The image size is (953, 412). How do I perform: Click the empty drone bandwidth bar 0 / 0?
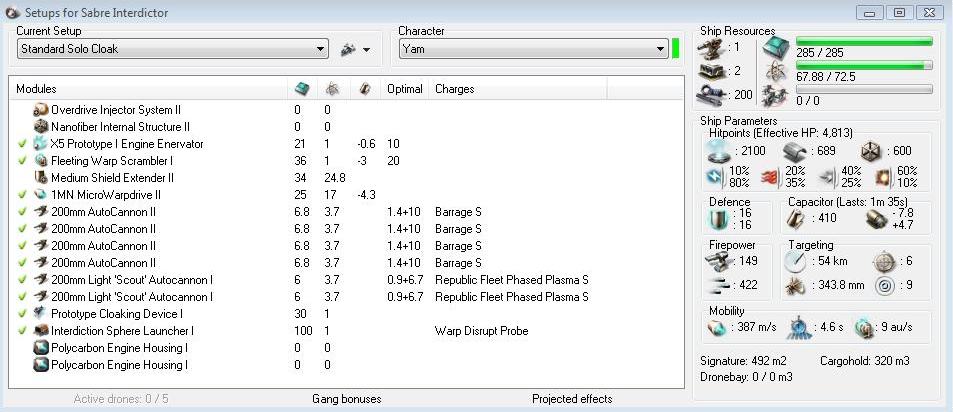pos(864,89)
